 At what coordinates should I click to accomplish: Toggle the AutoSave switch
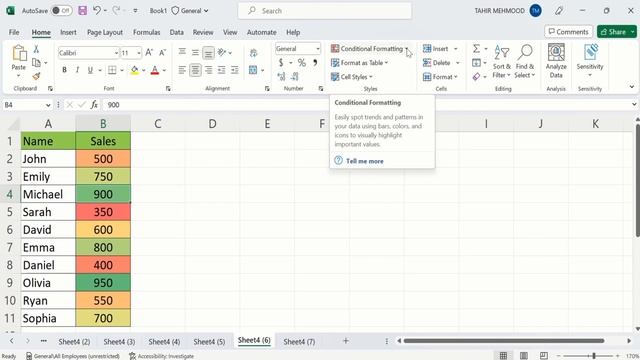[x=62, y=11]
